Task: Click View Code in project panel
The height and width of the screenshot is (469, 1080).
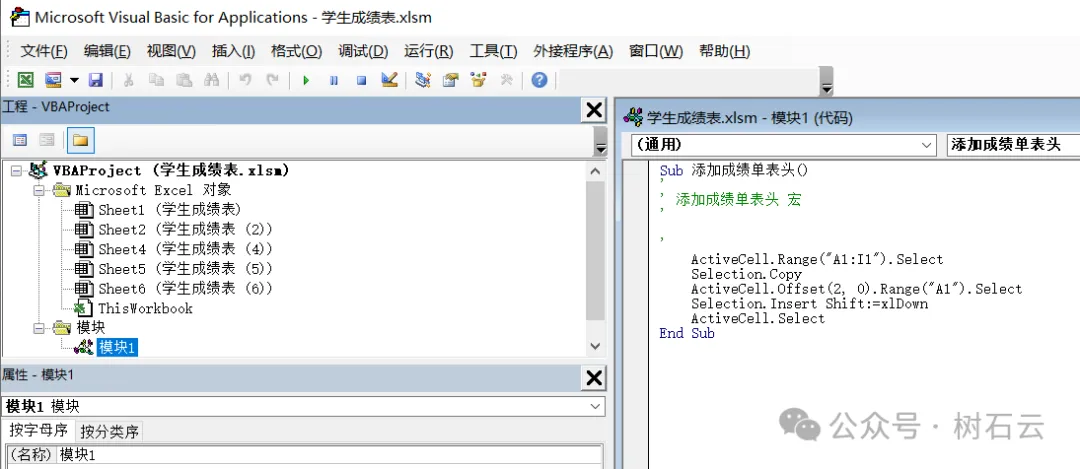Action: (20, 140)
